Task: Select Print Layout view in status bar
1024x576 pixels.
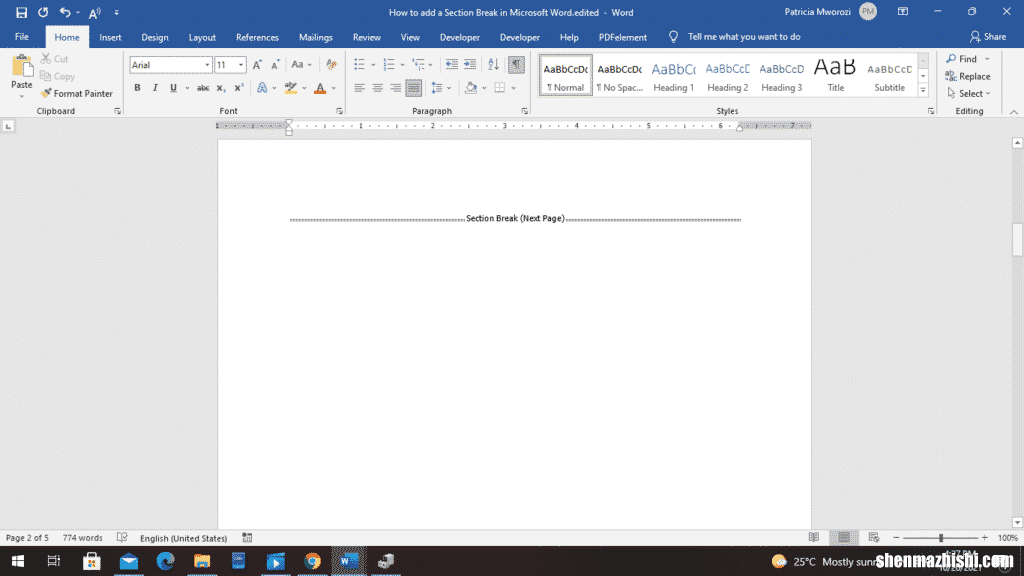Action: coord(844,537)
